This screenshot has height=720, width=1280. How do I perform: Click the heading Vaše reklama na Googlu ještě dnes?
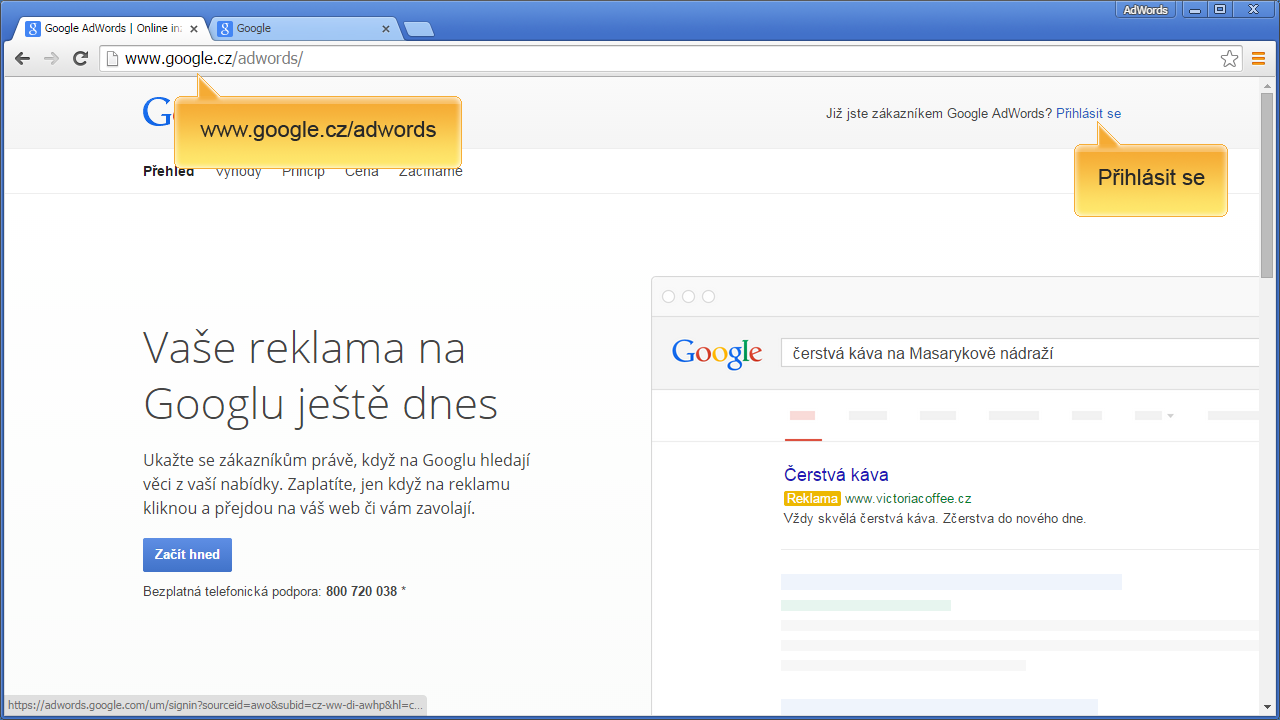click(320, 376)
